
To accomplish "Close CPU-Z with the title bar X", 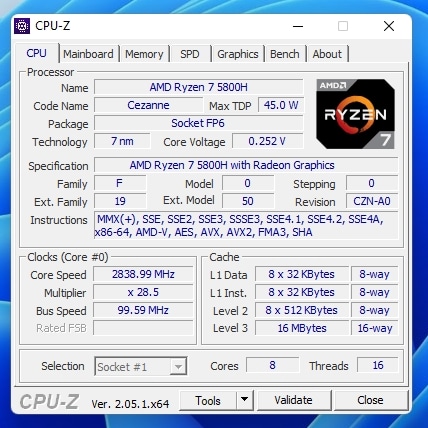I will 389,26.
